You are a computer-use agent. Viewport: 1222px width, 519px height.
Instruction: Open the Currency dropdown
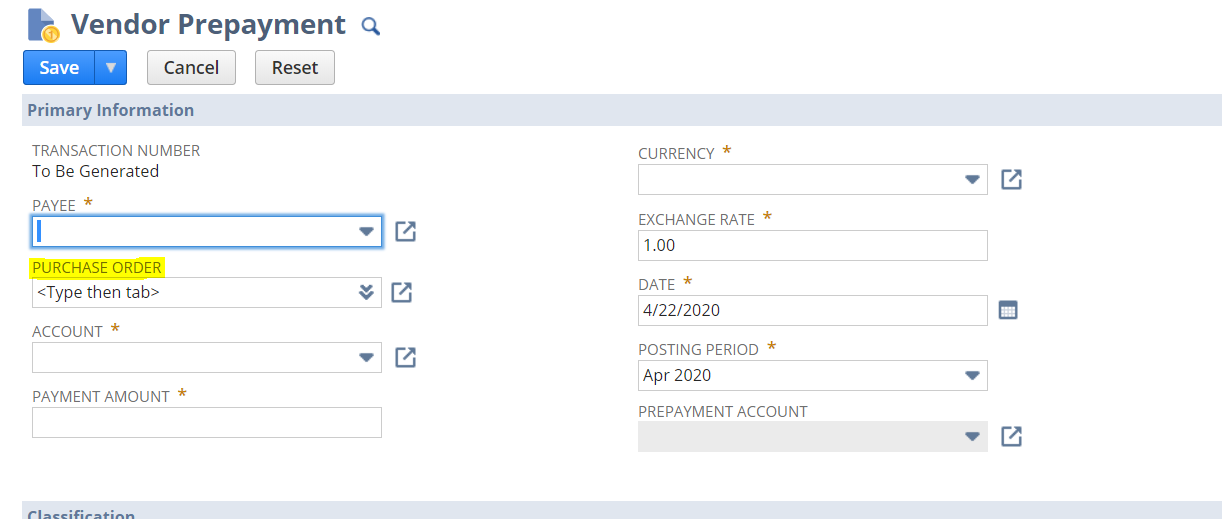pyautogui.click(x=971, y=180)
